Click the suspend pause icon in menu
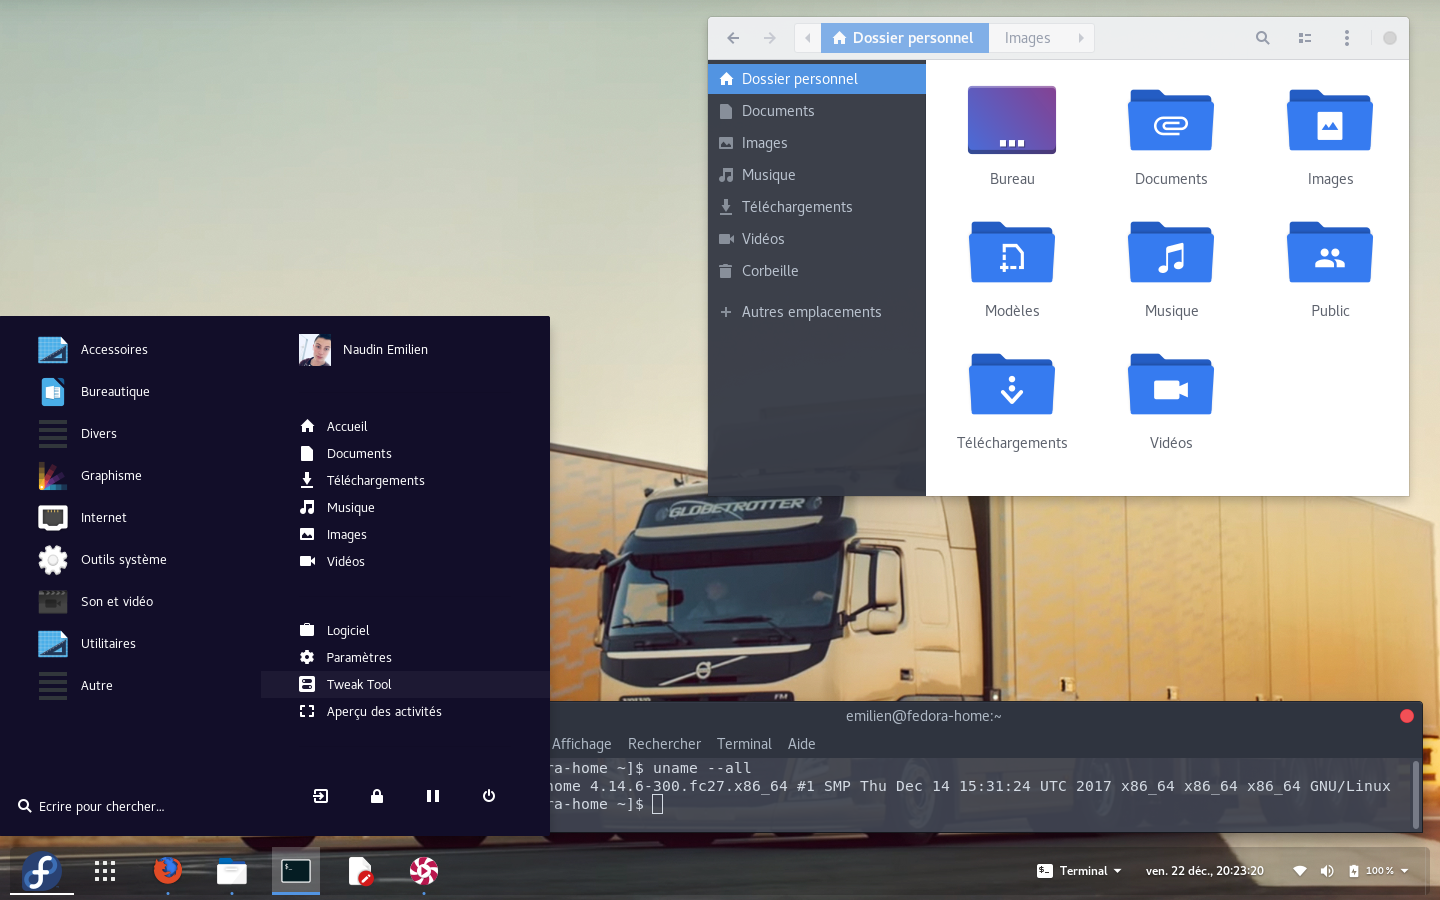This screenshot has width=1440, height=900. (433, 796)
